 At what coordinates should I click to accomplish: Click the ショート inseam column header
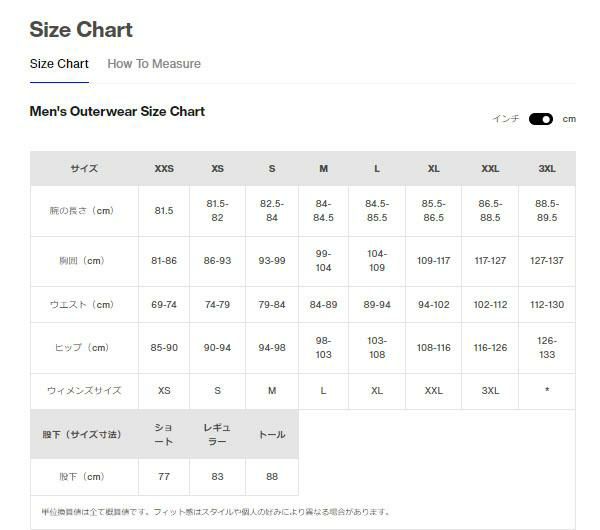coord(164,435)
